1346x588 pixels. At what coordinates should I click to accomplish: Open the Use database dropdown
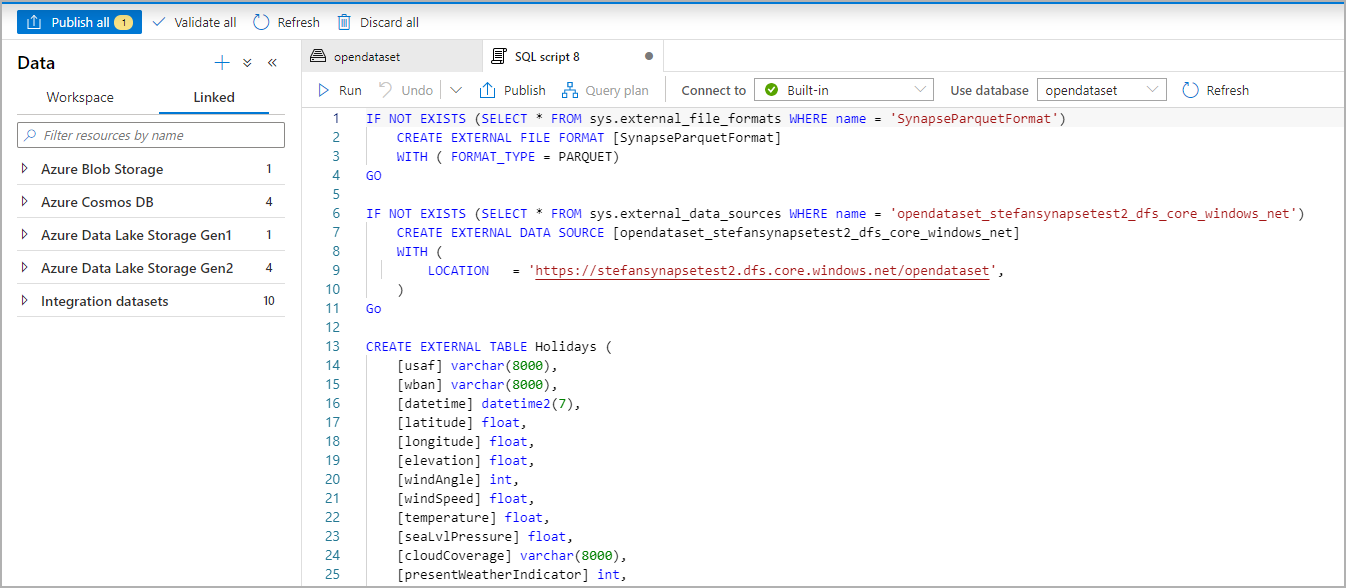[x=1101, y=90]
